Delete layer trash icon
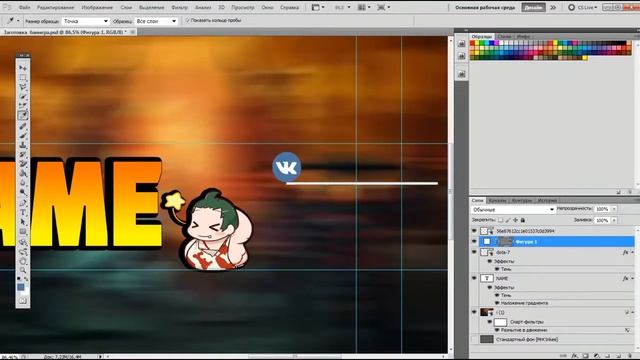The height and width of the screenshot is (360, 640). (629, 356)
